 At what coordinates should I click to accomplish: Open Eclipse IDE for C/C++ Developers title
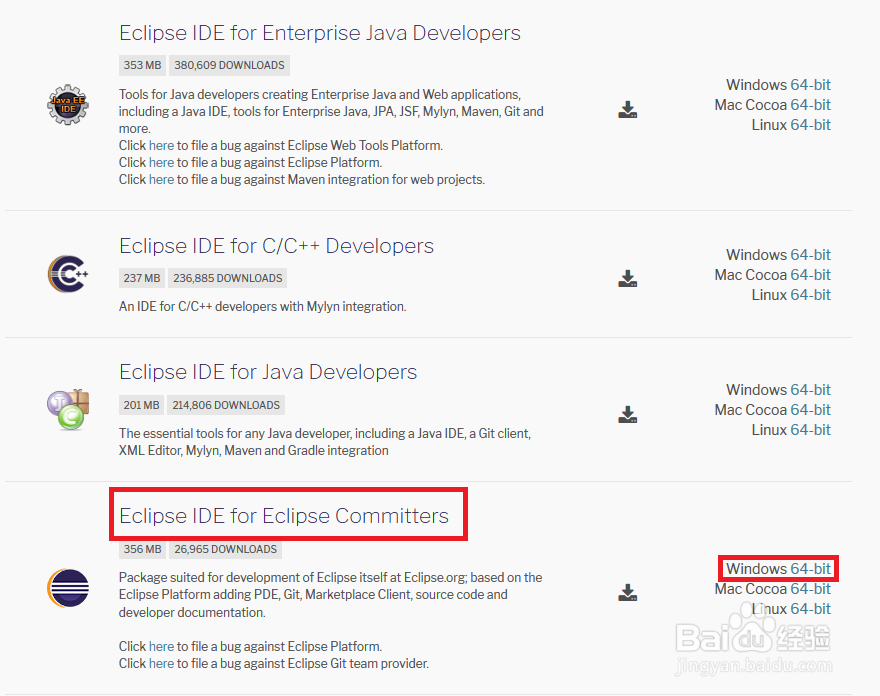[276, 246]
